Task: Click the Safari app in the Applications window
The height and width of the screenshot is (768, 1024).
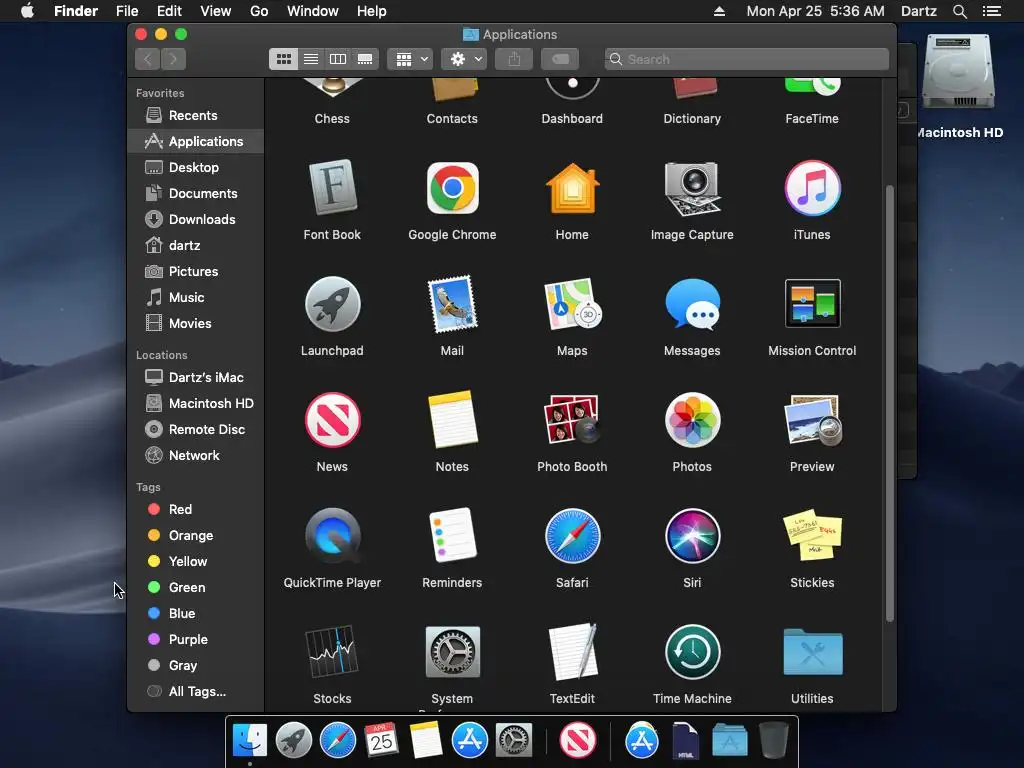Action: point(572,536)
